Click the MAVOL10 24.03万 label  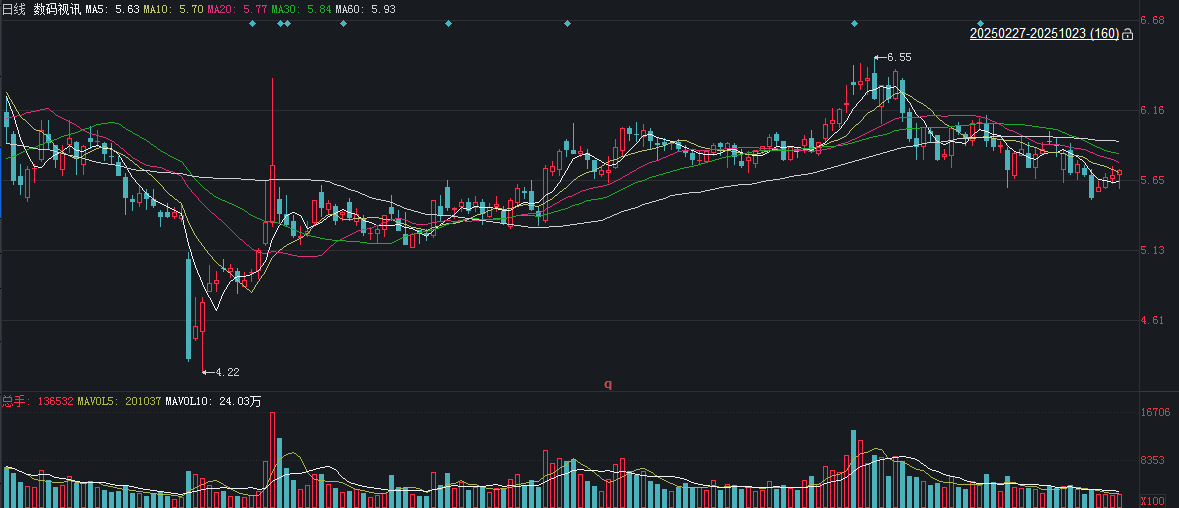213,401
